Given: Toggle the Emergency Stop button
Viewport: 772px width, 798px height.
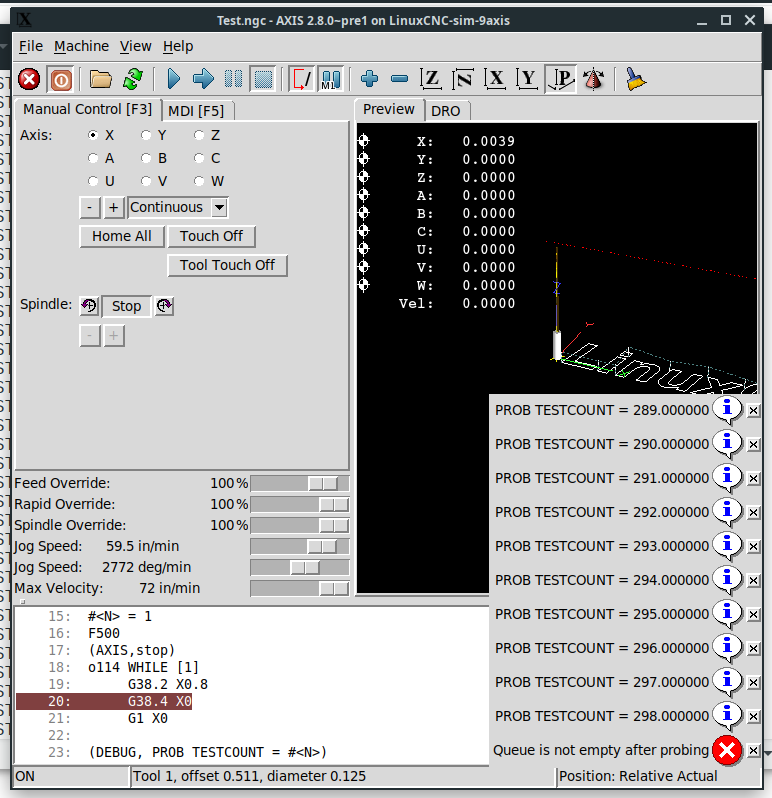Looking at the screenshot, I should (x=29, y=79).
